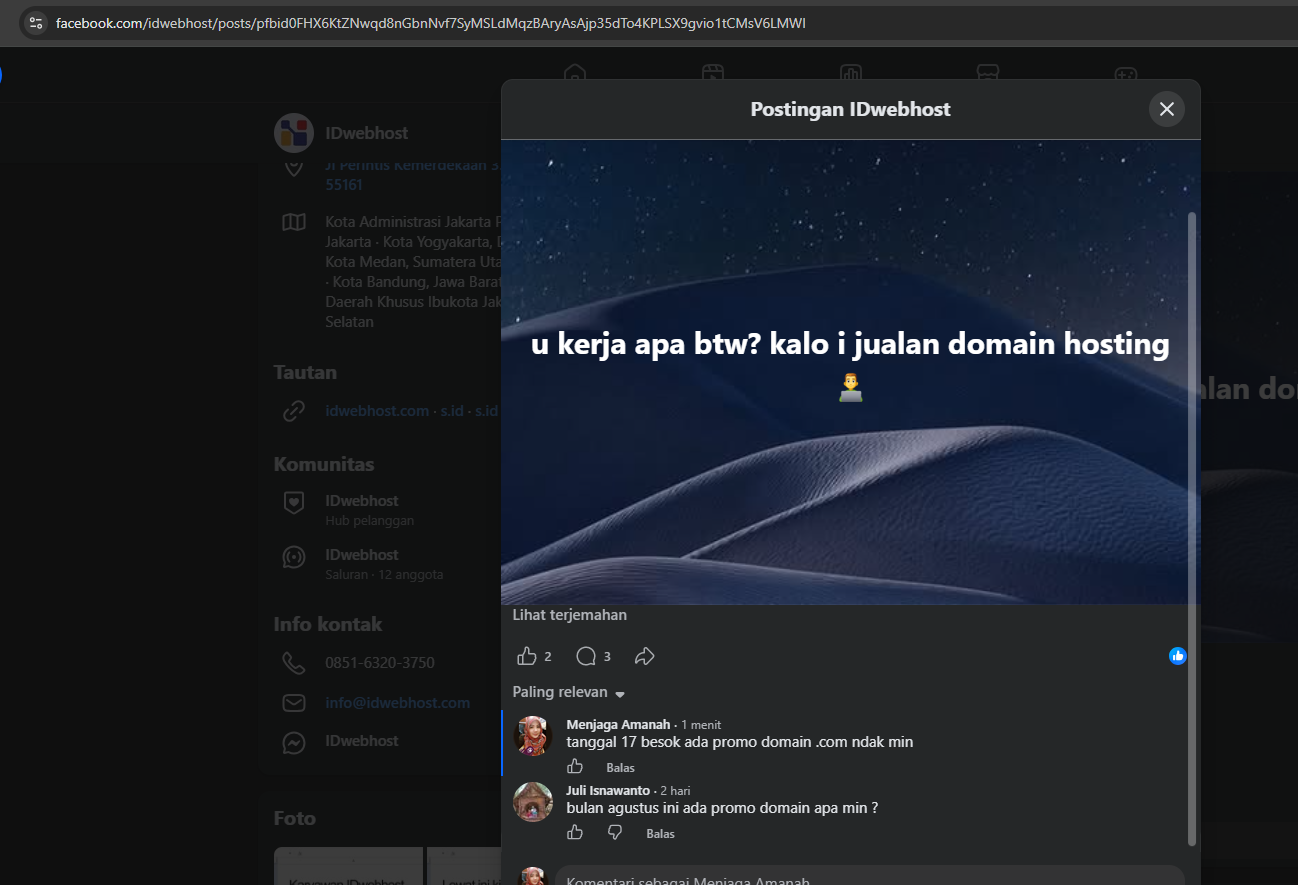Viewport: 1298px width, 885px height.
Task: Click the Foto section heading
Action: [295, 818]
